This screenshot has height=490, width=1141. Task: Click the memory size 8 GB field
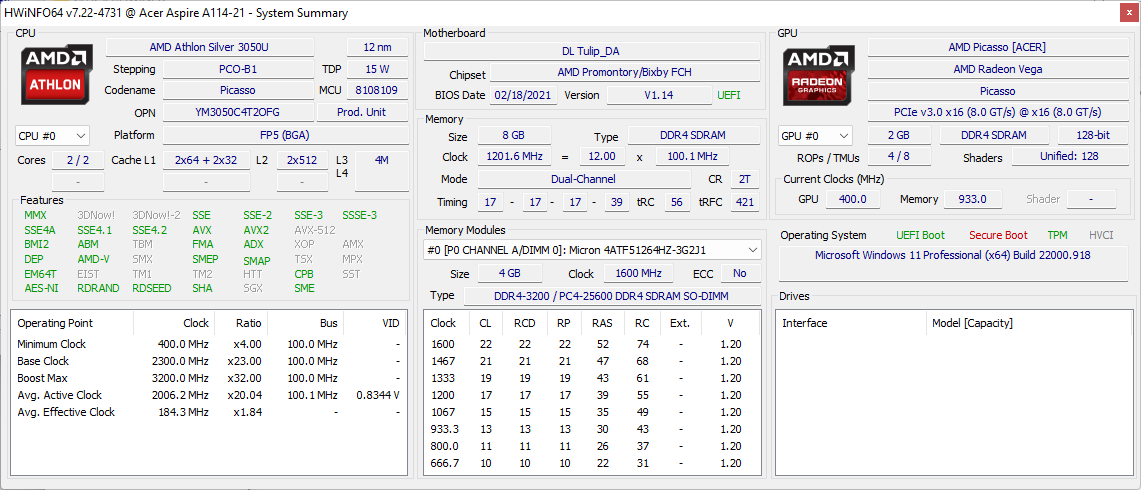click(514, 135)
